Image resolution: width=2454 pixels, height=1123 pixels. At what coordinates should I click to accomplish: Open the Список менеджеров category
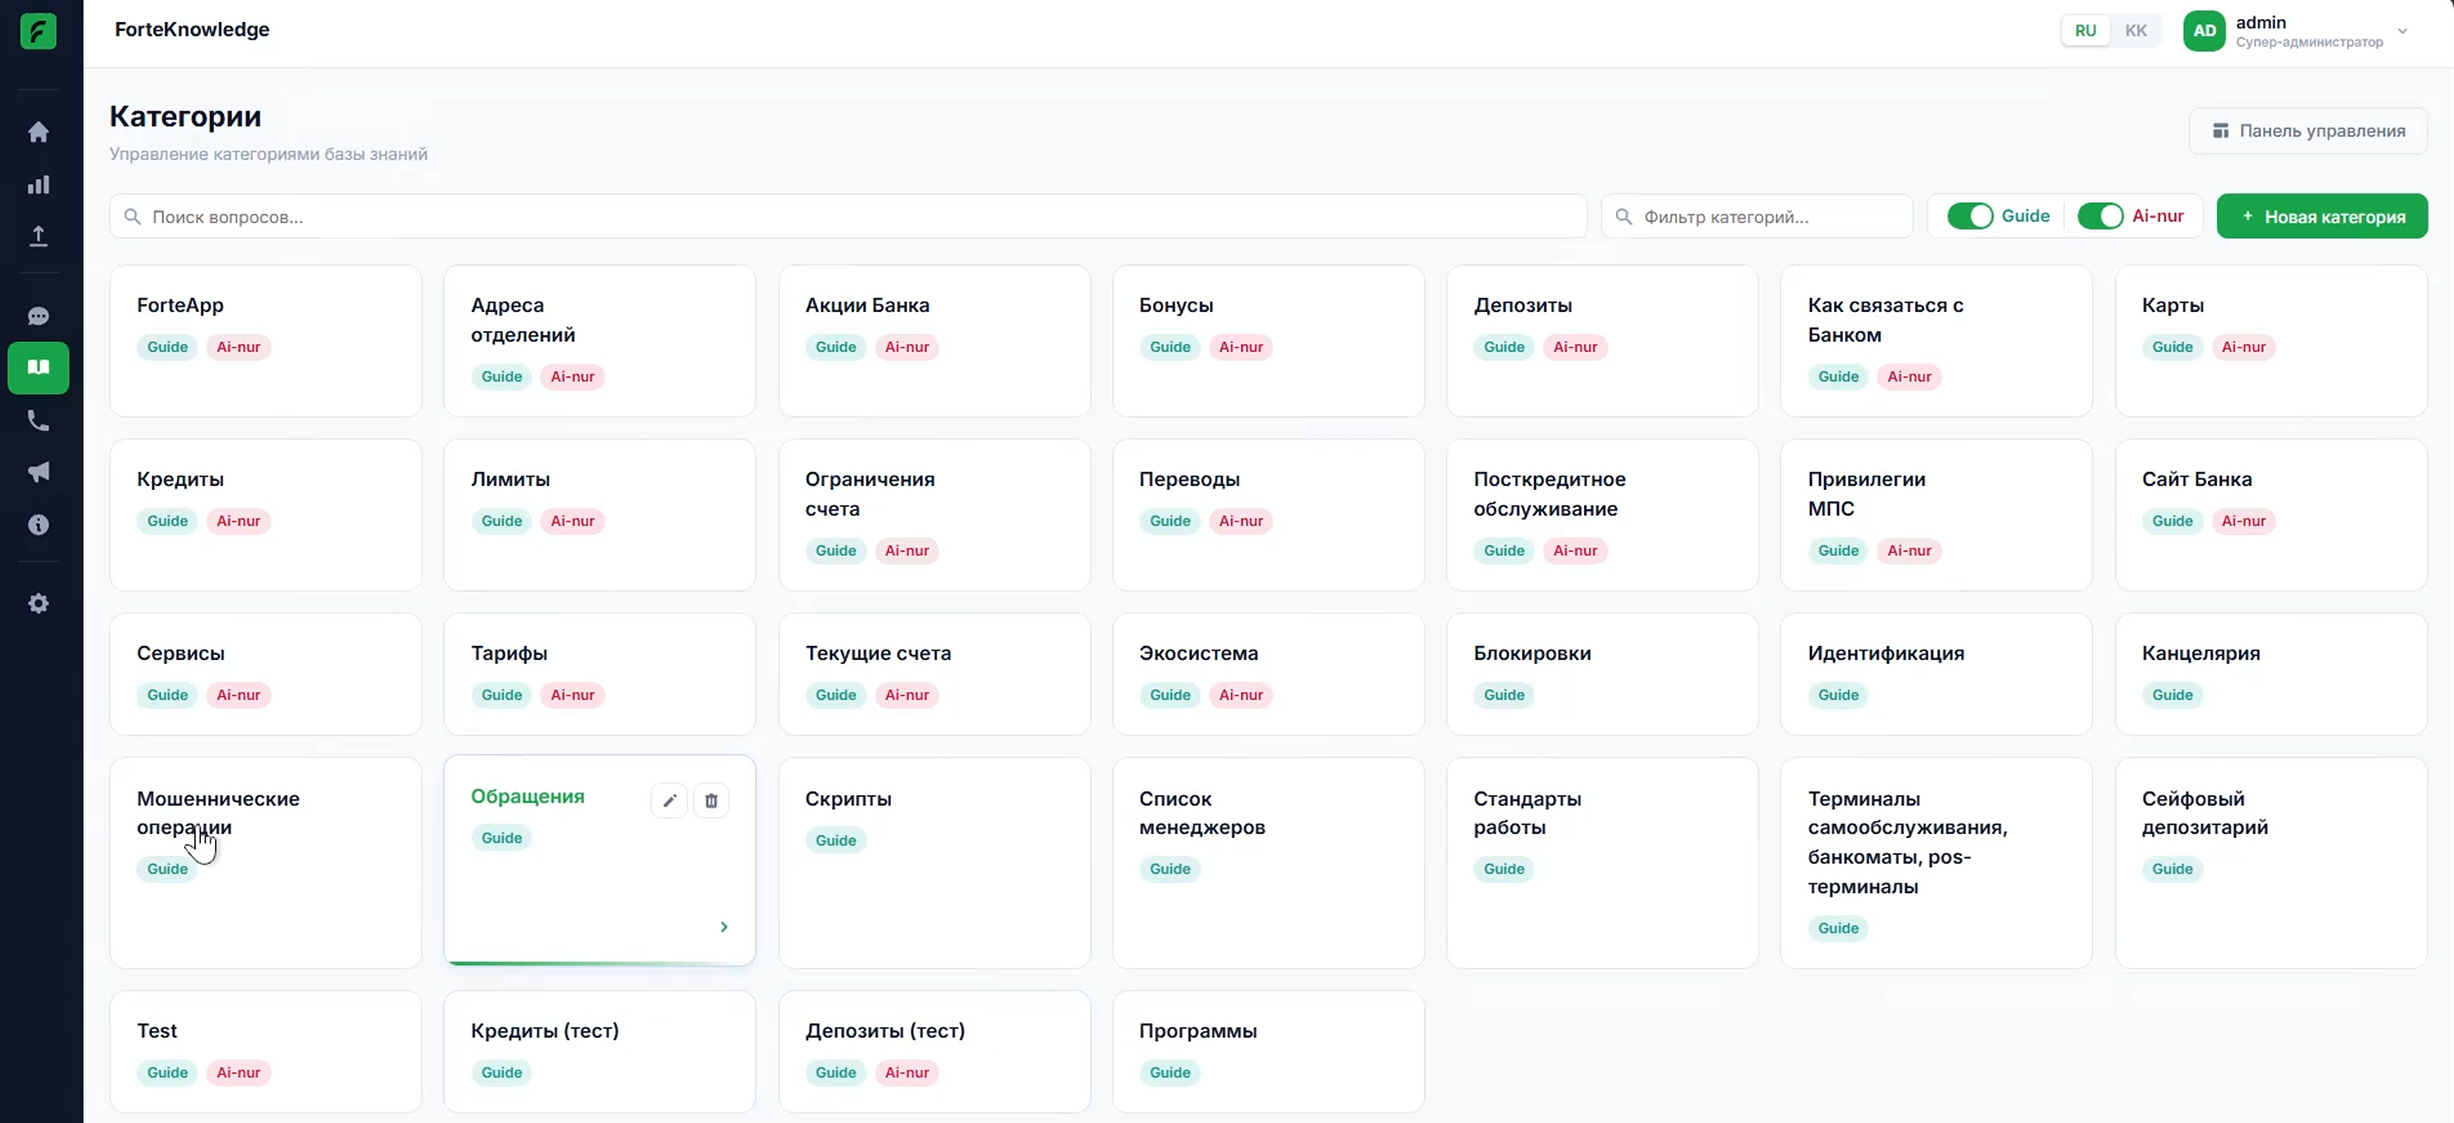[1268, 862]
